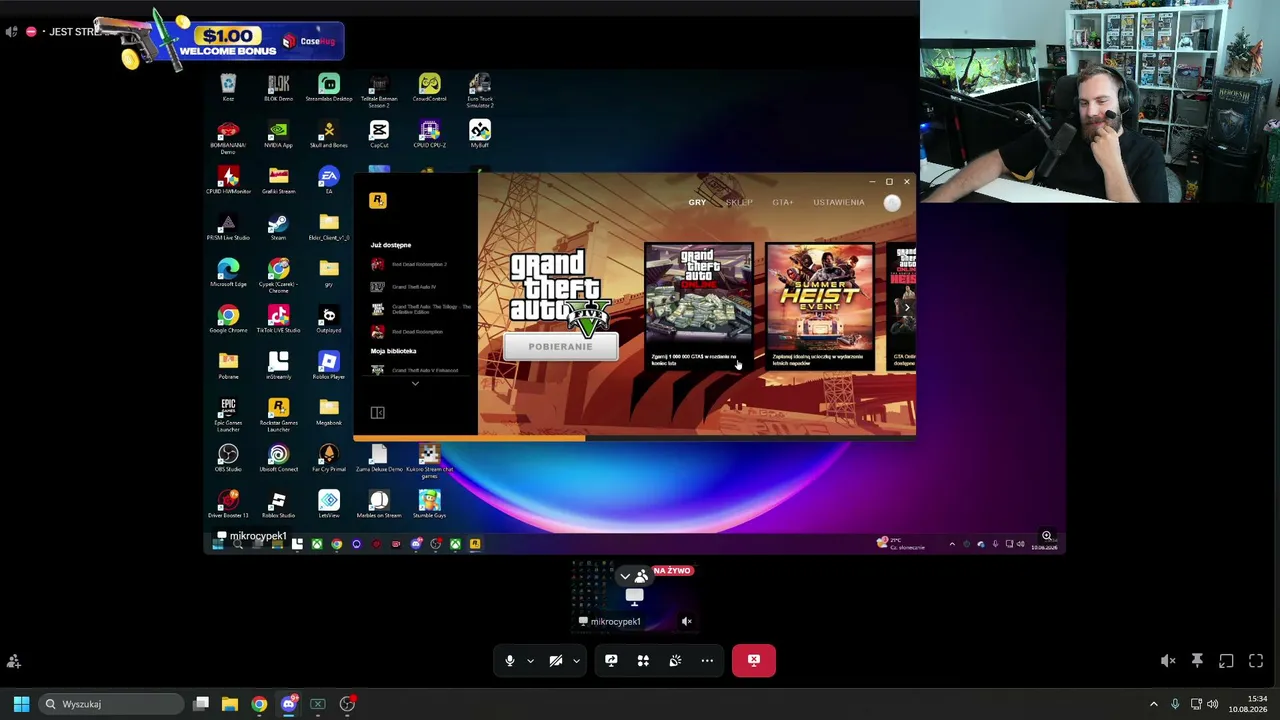Open the activities apps icon in call controls
1280x720 pixels.
643,660
